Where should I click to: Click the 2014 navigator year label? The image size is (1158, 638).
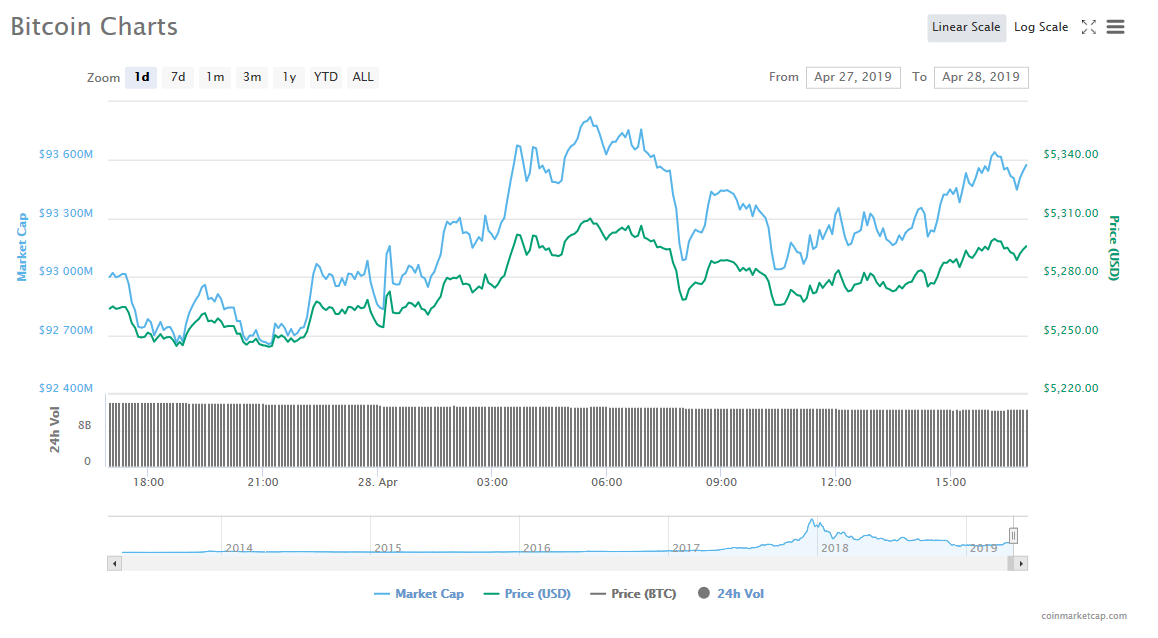tap(239, 548)
